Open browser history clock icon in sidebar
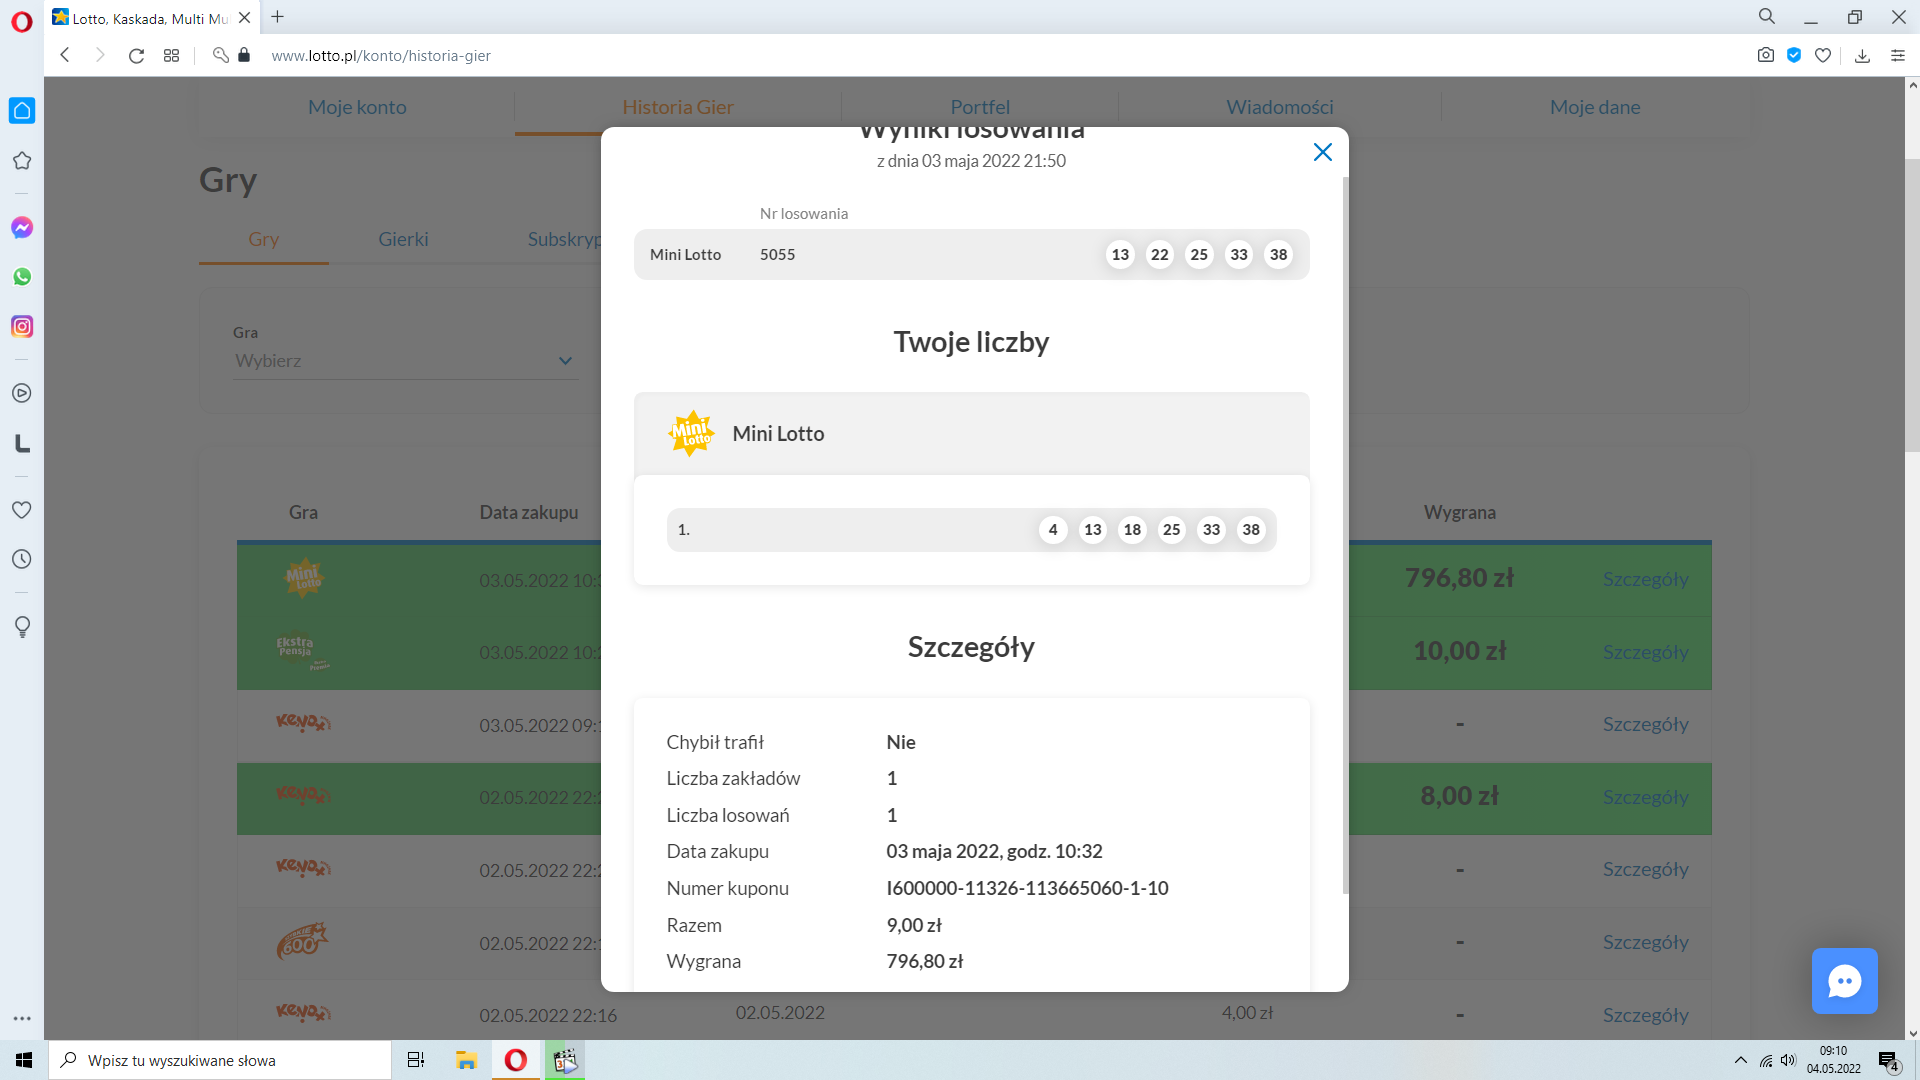The width and height of the screenshot is (1920, 1080). [x=22, y=559]
